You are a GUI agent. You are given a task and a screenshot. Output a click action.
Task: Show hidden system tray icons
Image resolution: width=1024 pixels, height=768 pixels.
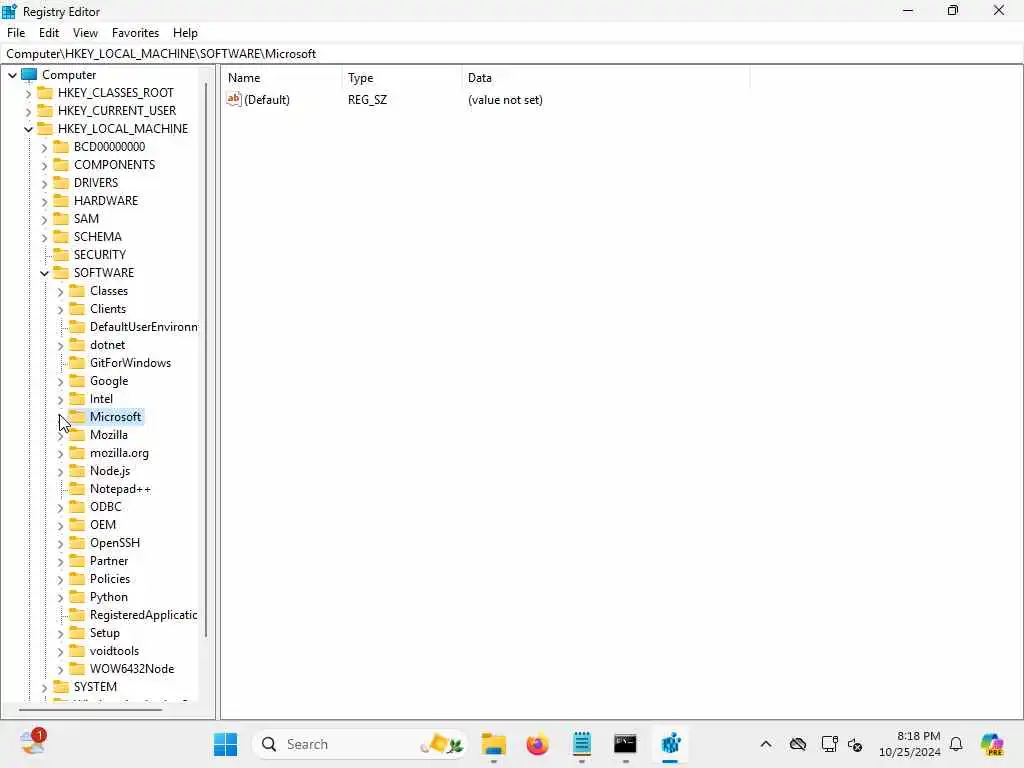765,744
